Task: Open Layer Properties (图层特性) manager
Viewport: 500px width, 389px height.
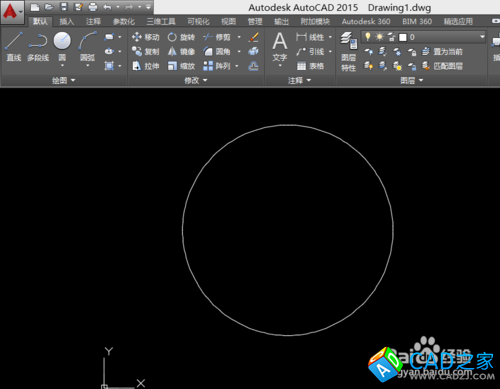Action: click(349, 52)
